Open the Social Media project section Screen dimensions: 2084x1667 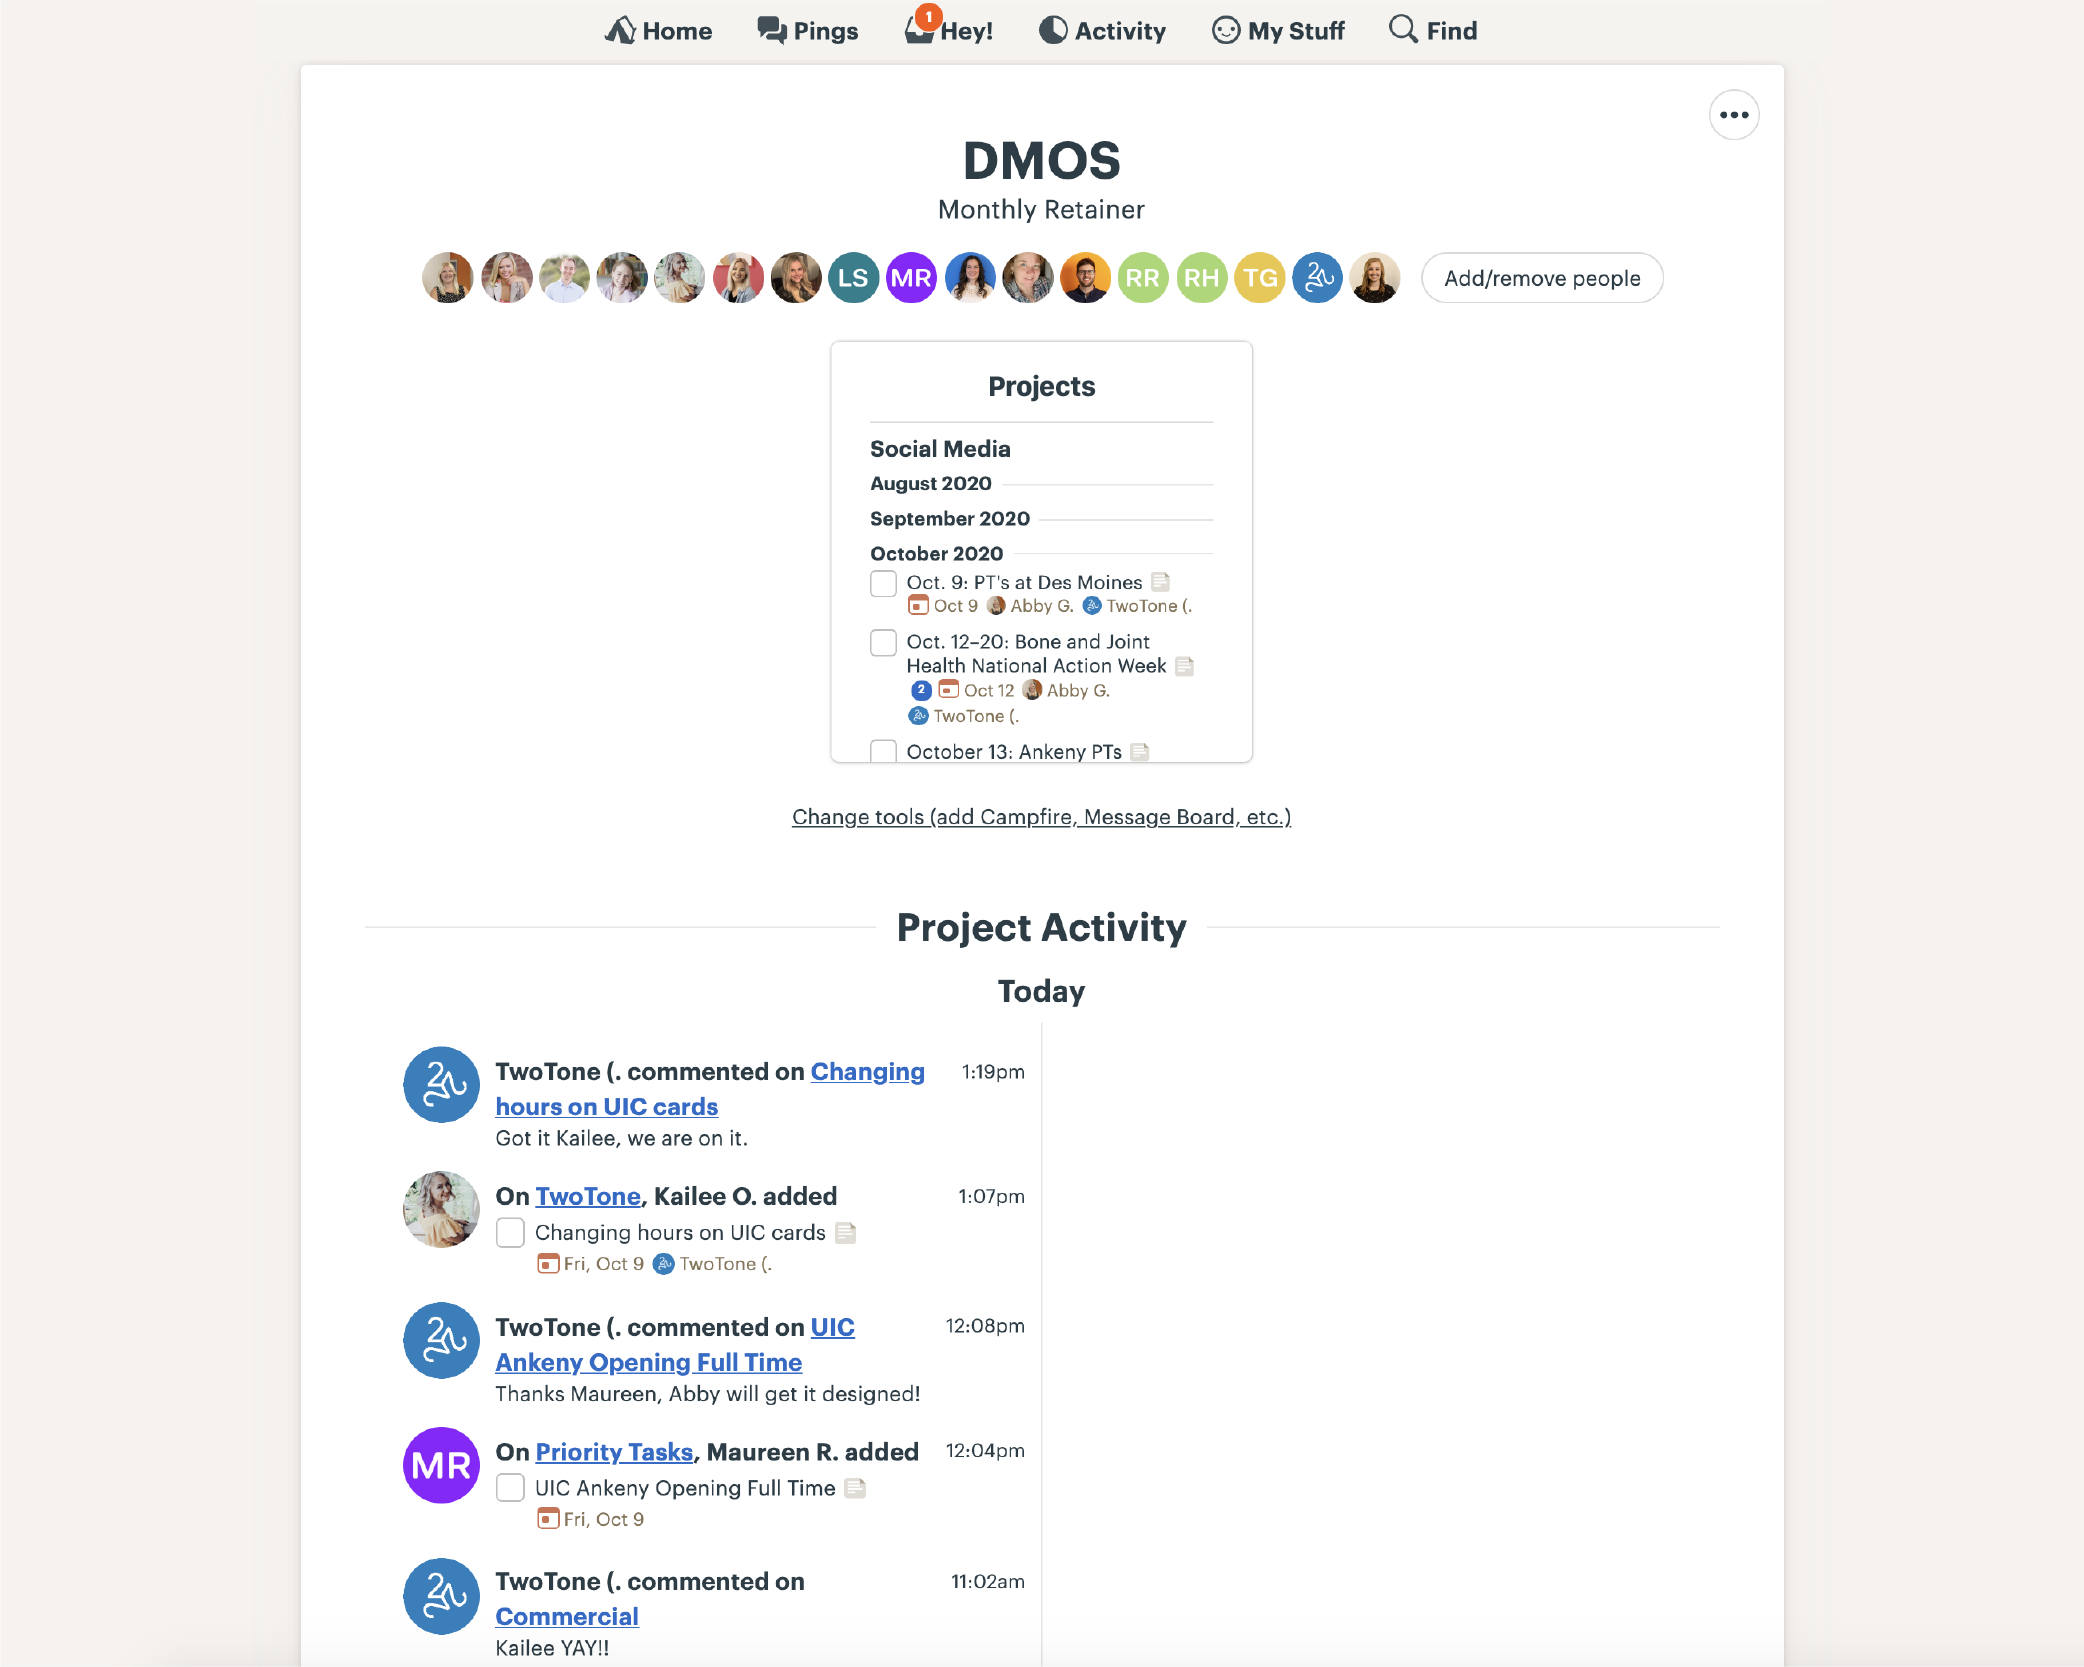pyautogui.click(x=941, y=447)
